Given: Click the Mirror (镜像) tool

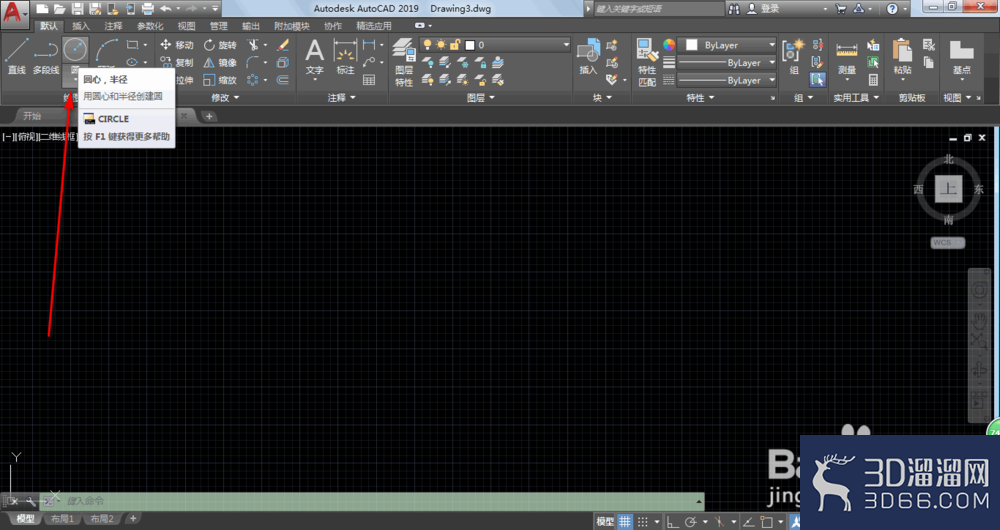Looking at the screenshot, I should [220, 63].
